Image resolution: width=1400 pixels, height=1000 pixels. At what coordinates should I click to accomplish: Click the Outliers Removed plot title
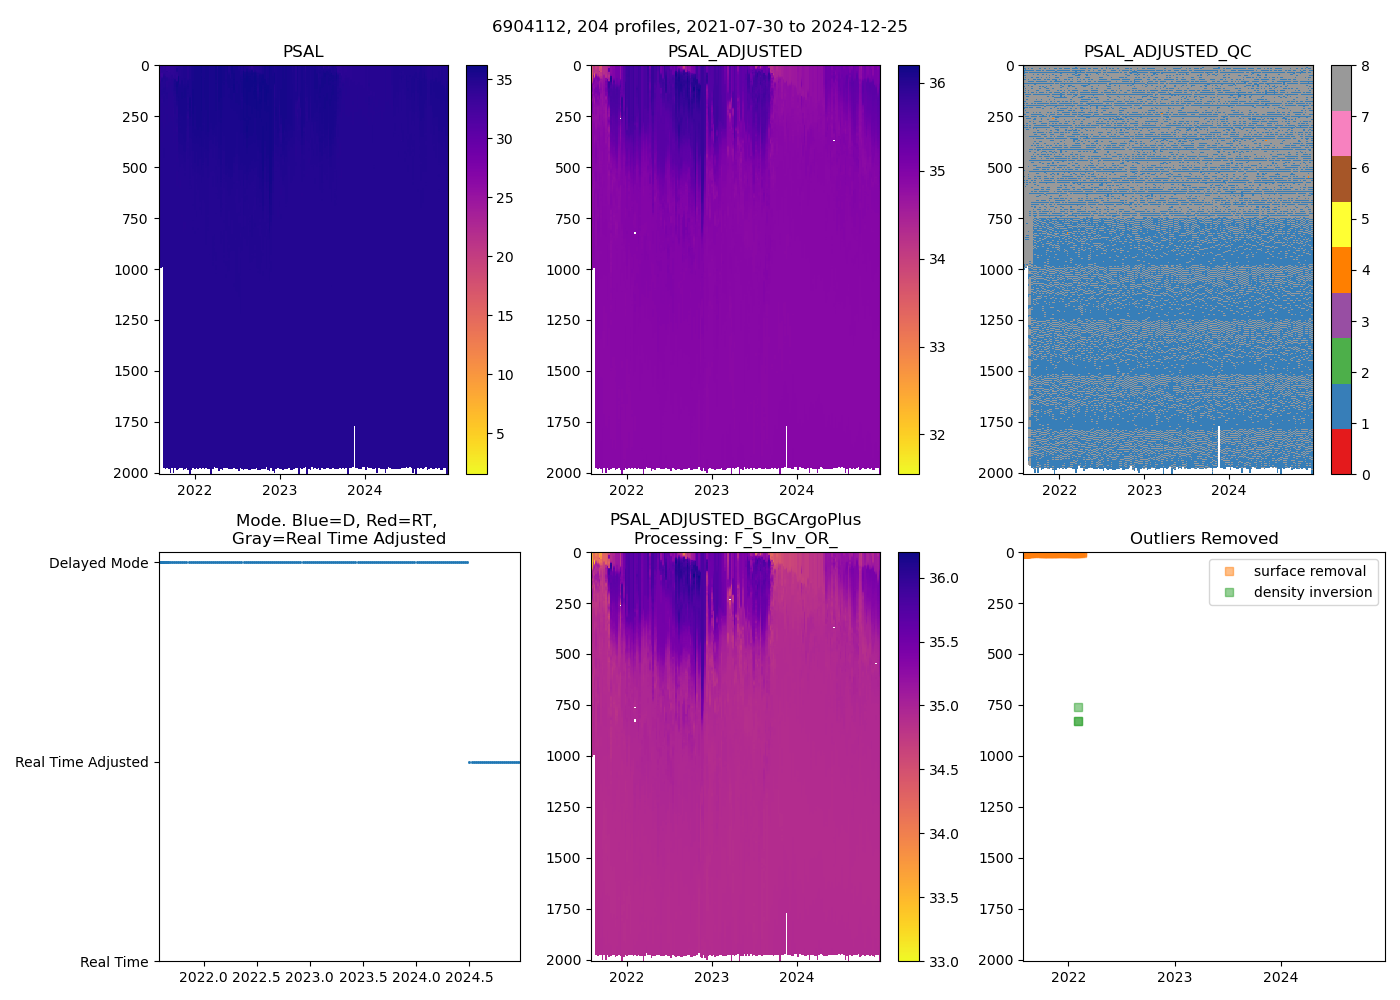click(x=1204, y=539)
